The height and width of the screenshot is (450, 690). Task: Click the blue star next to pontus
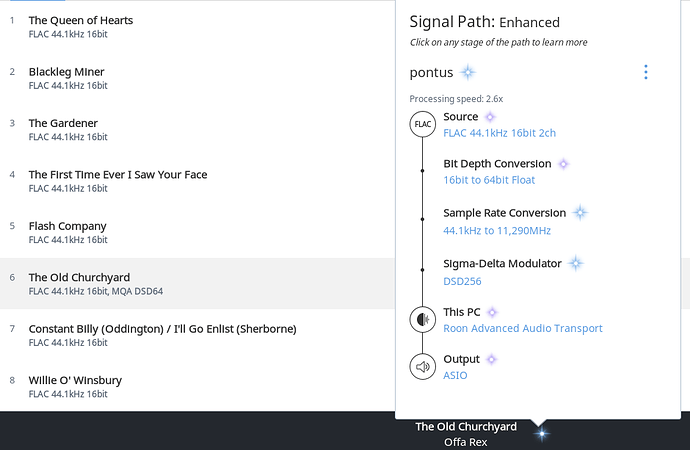[x=468, y=72]
